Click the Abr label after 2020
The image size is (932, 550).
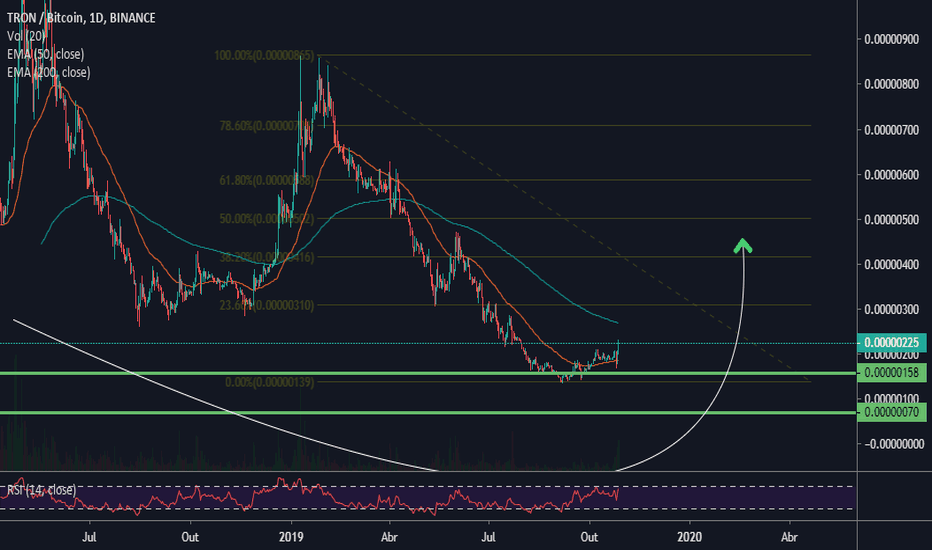789,538
